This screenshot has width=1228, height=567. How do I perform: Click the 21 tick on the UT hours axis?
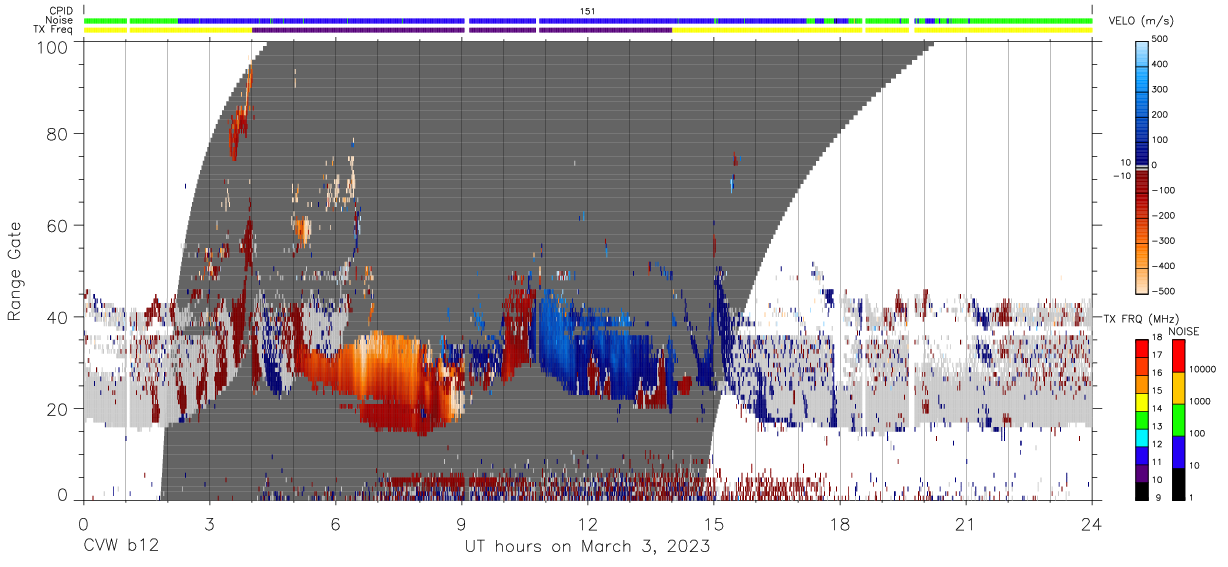coord(966,524)
